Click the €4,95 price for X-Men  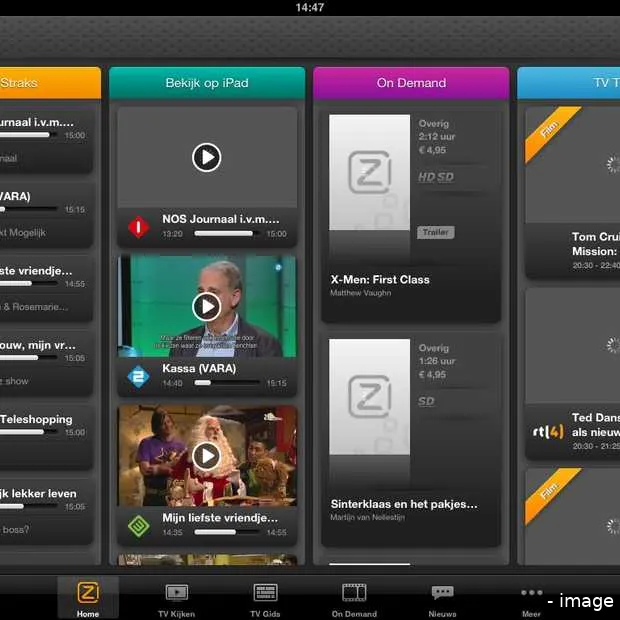(x=432, y=150)
